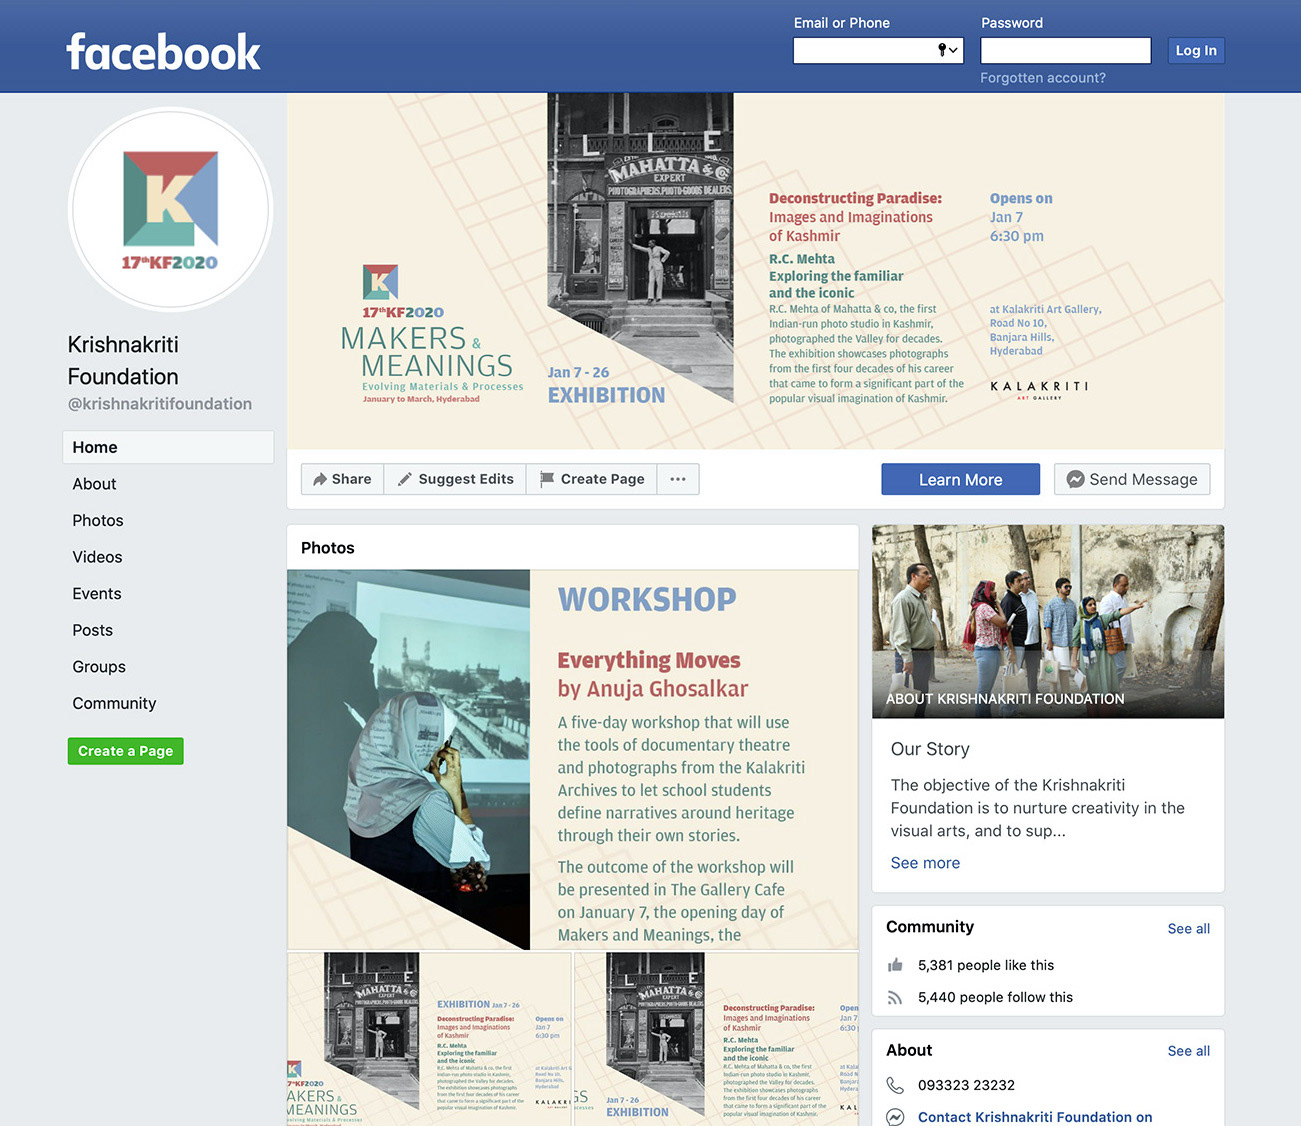Click phone number 093323 23232

[x=966, y=1085]
